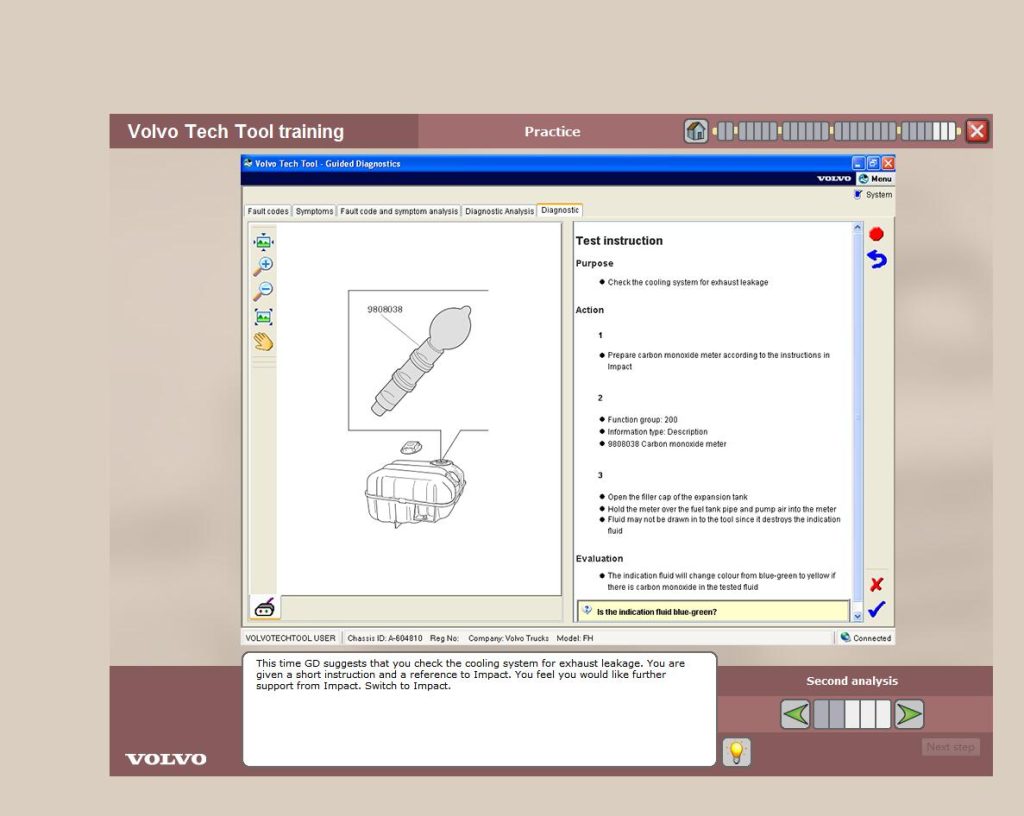1024x816 pixels.
Task: Activate the hand pan tool
Action: (x=262, y=340)
